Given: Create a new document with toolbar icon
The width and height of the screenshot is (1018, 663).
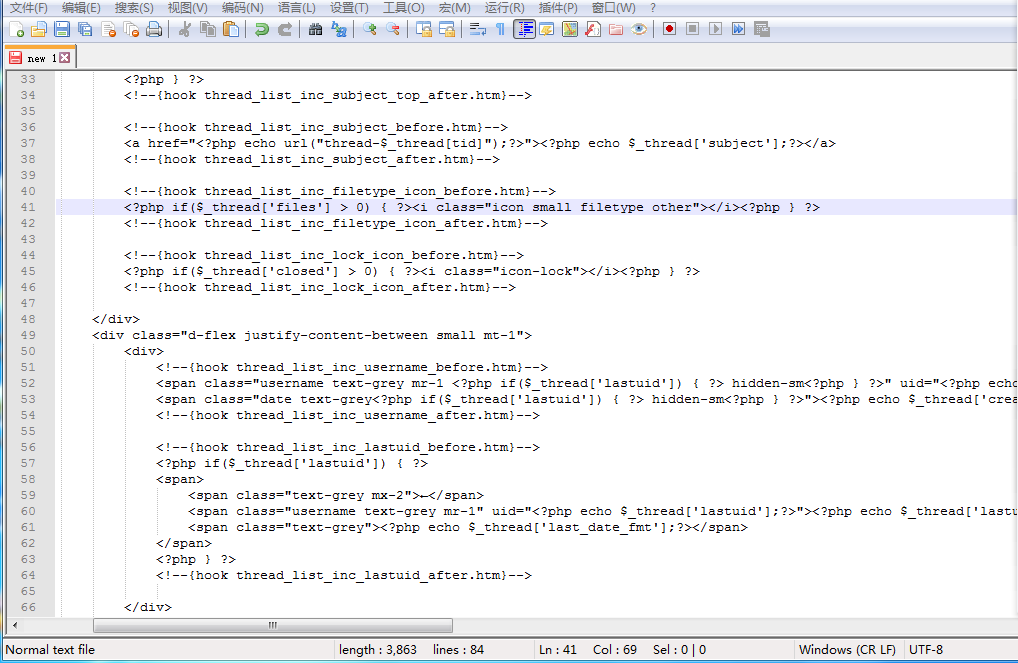Looking at the screenshot, I should (17, 29).
